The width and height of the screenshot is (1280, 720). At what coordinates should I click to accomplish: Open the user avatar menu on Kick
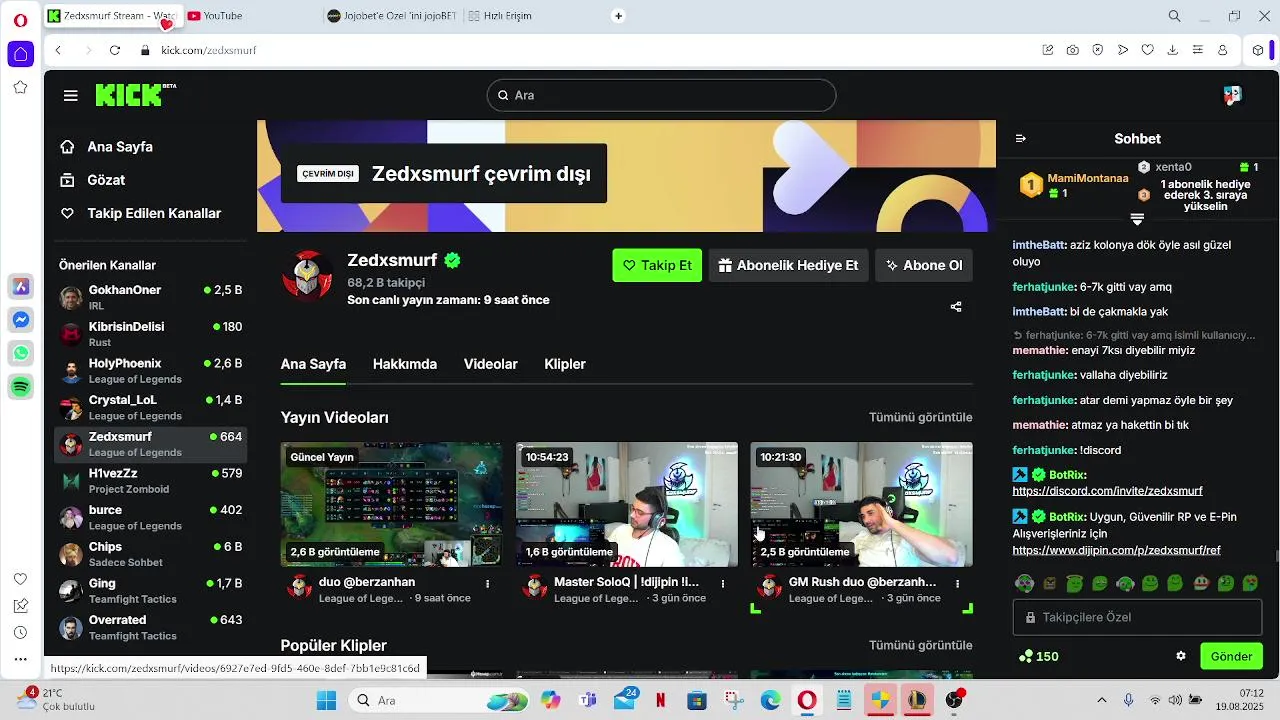pos(1232,95)
